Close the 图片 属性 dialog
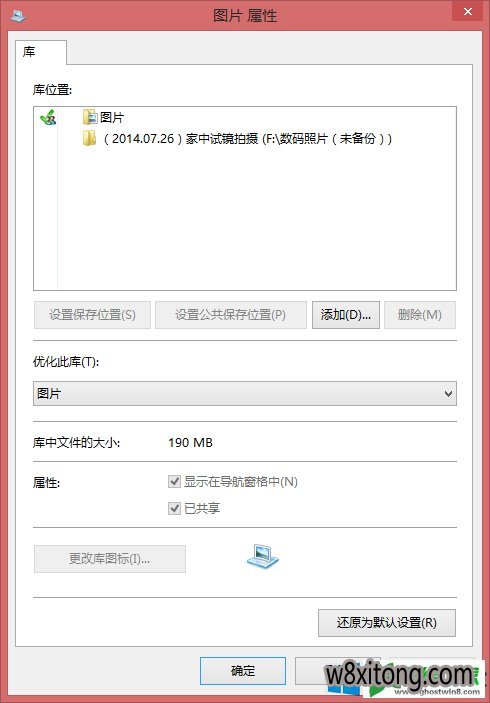The width and height of the screenshot is (490, 703). point(468,11)
